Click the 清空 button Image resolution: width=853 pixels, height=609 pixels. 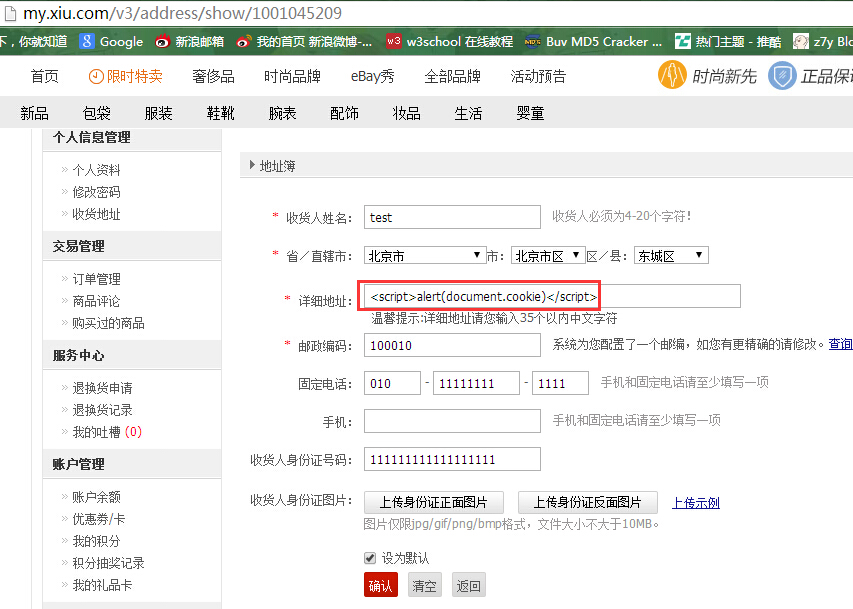coord(424,586)
